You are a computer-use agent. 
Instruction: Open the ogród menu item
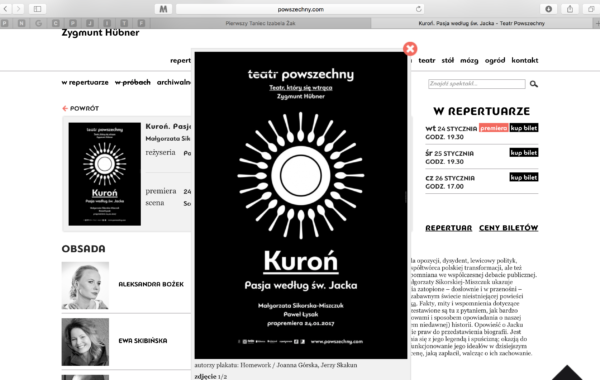pyautogui.click(x=495, y=60)
